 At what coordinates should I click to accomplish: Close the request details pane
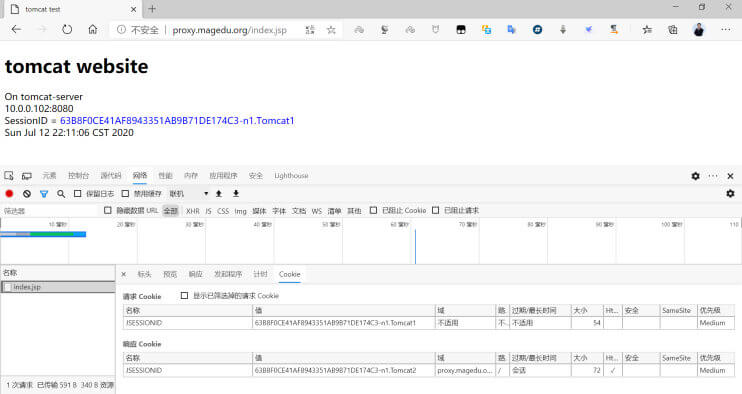coord(124,274)
